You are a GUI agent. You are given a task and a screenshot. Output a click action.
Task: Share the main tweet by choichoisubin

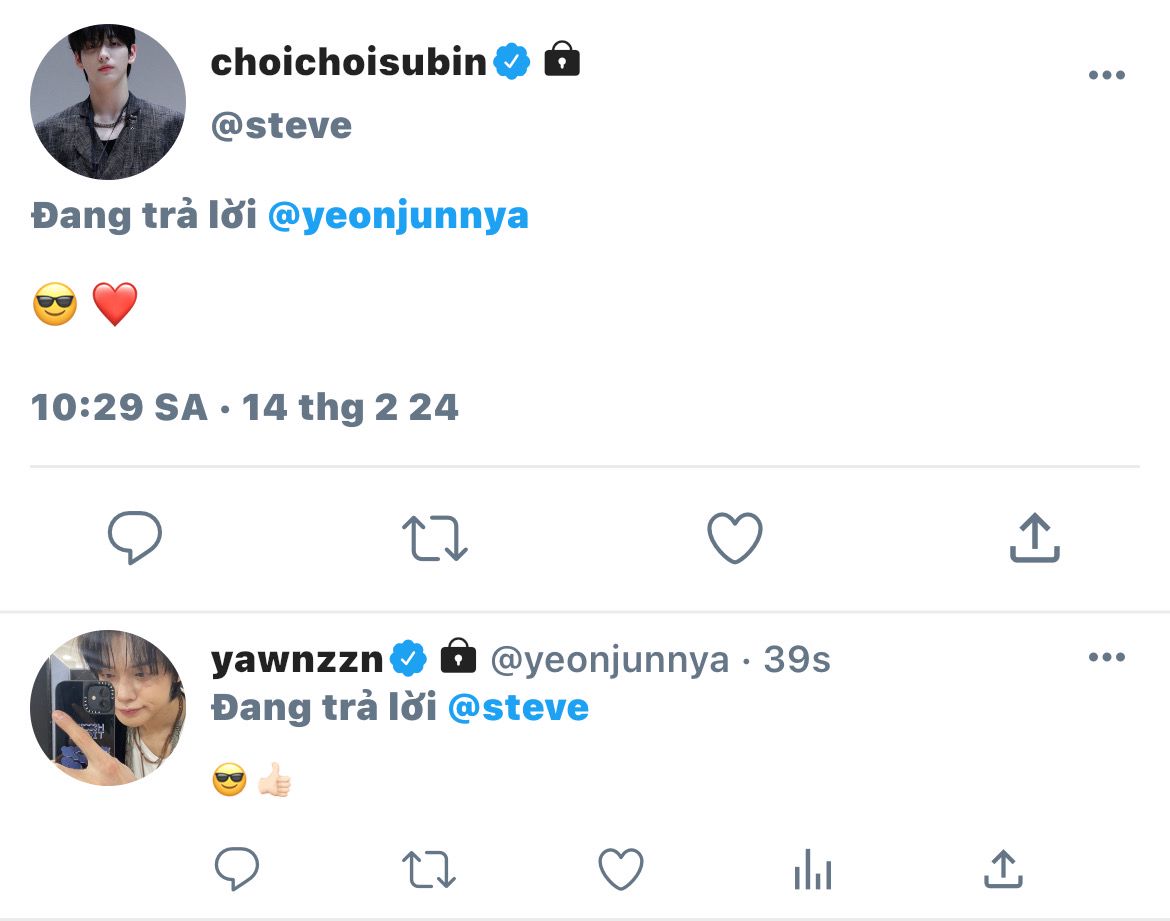coord(1034,539)
